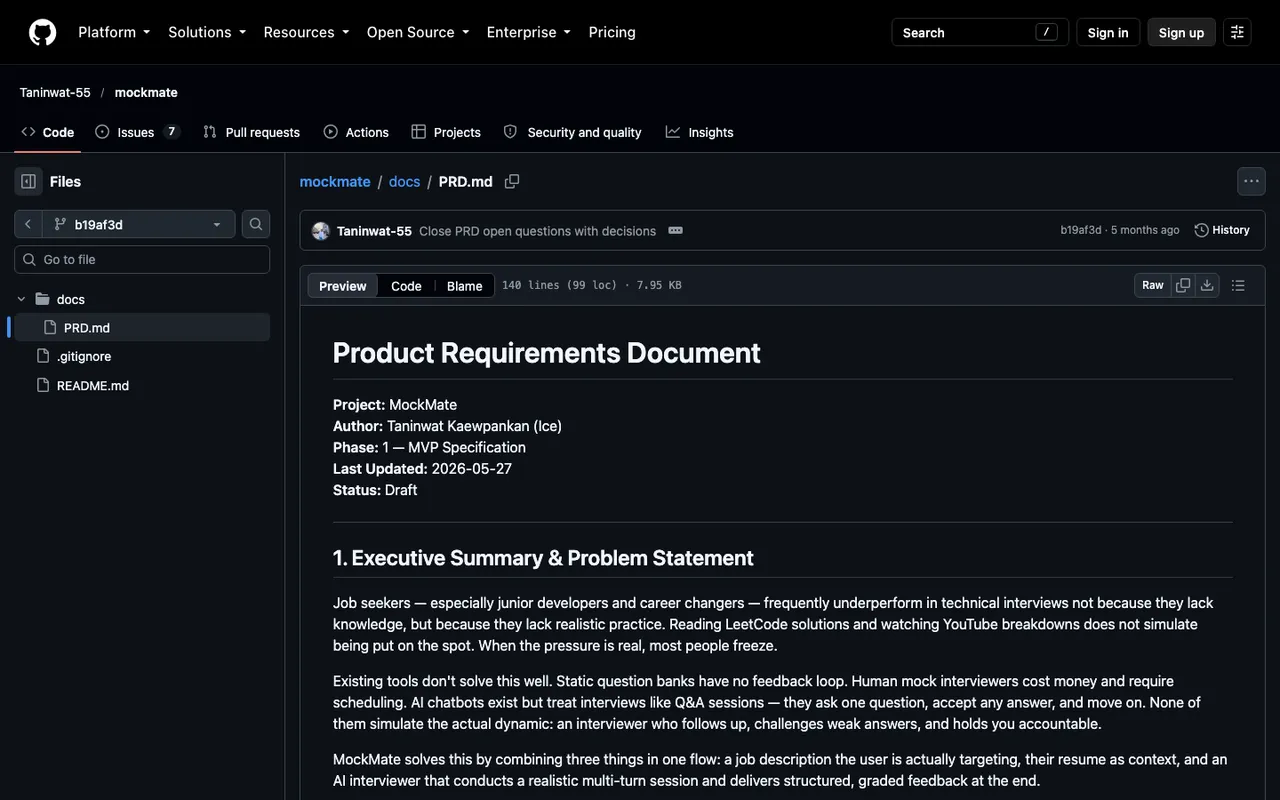Download the raw PRD.md file

tap(1207, 285)
